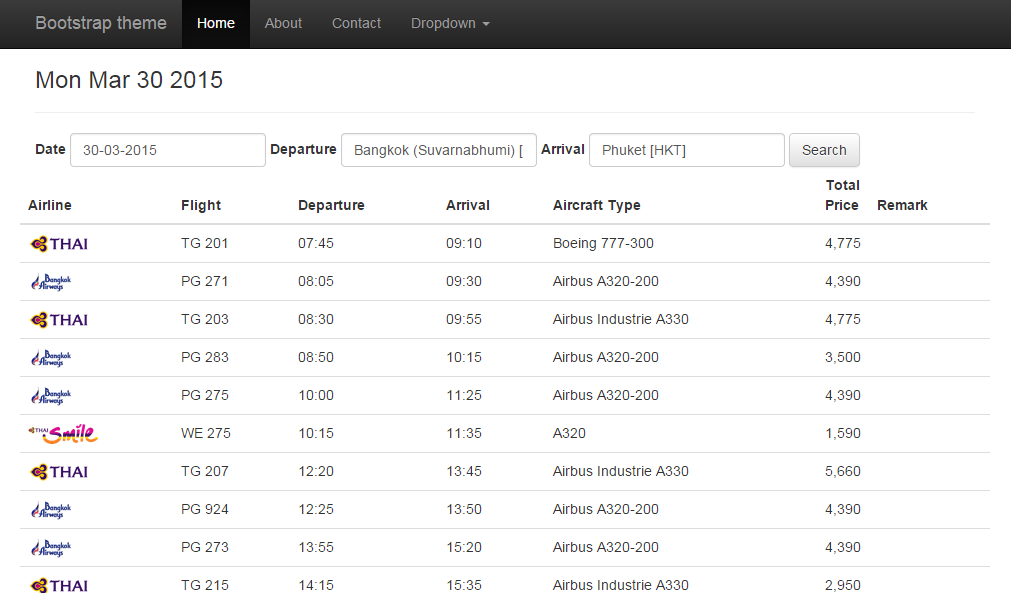This screenshot has width=1011, height=593.
Task: Click the price 3,500
Action: point(843,357)
